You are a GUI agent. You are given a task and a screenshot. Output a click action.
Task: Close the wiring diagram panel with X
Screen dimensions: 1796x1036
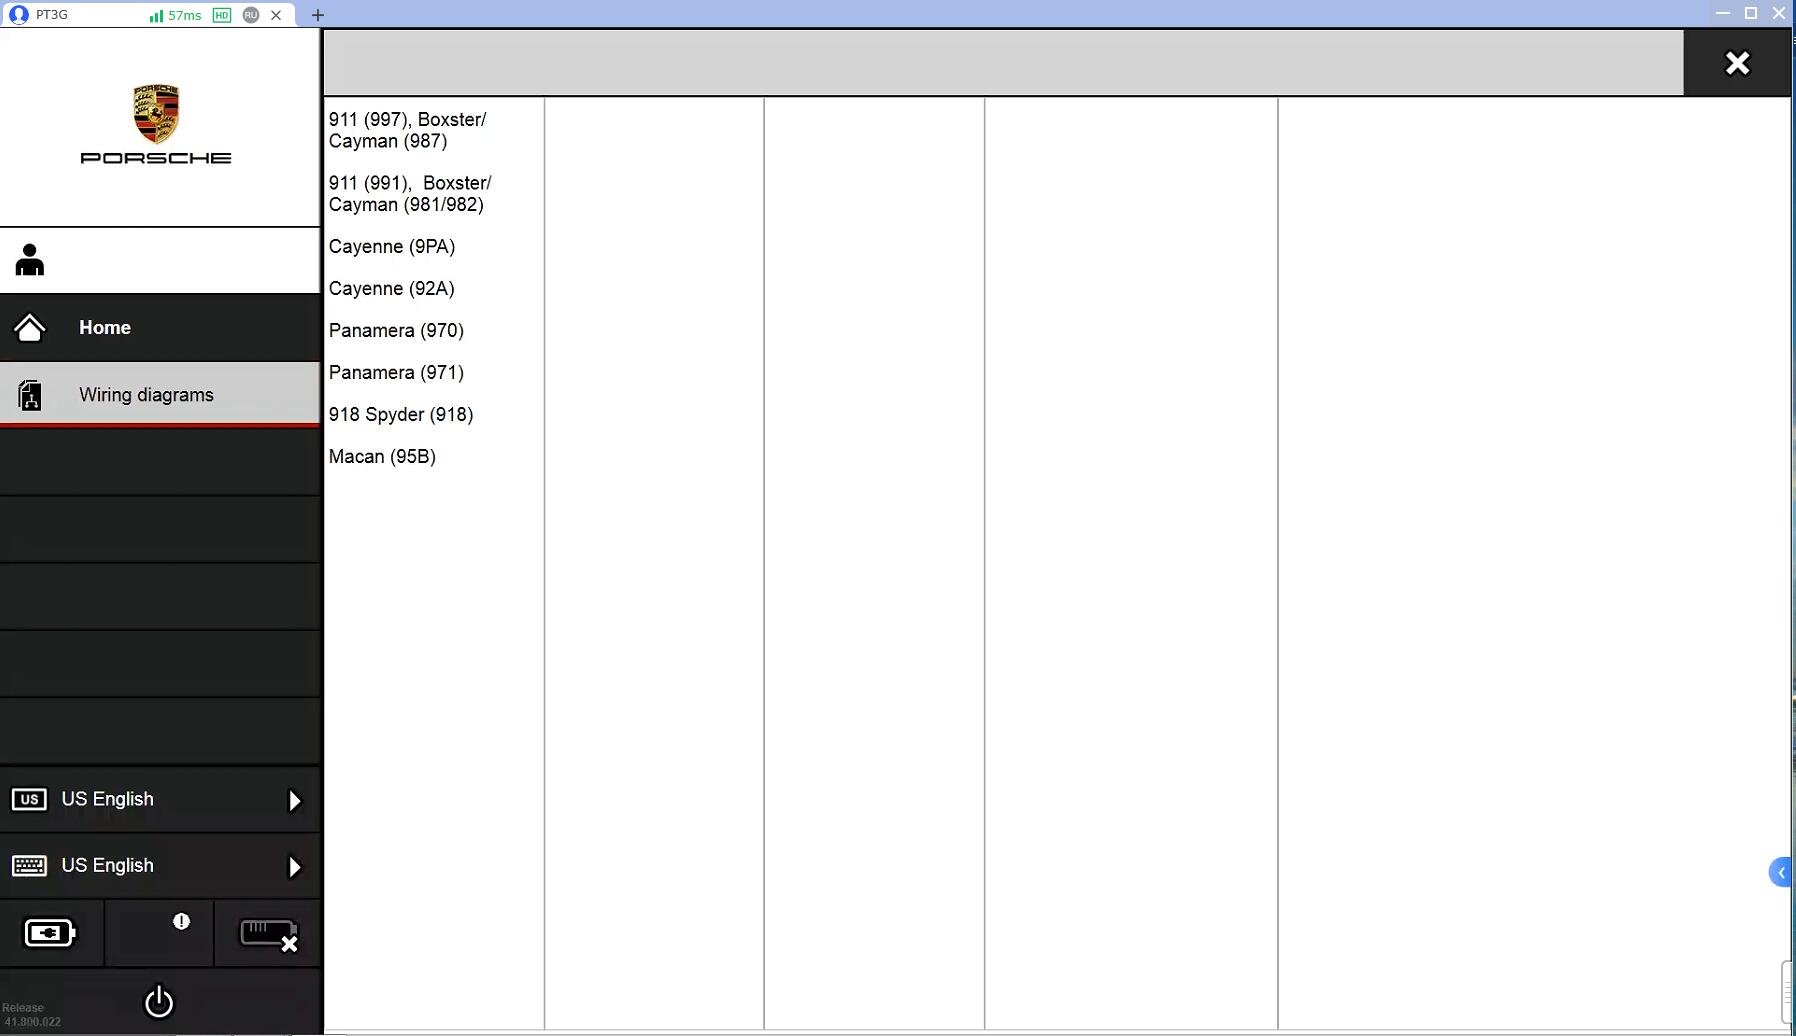tap(1737, 63)
